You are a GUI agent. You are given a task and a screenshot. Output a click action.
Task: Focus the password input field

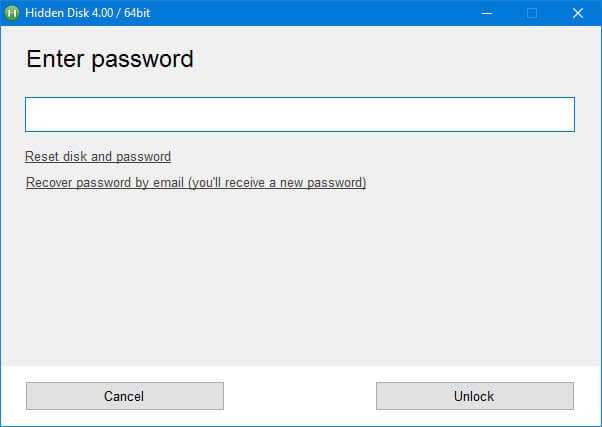pos(300,114)
